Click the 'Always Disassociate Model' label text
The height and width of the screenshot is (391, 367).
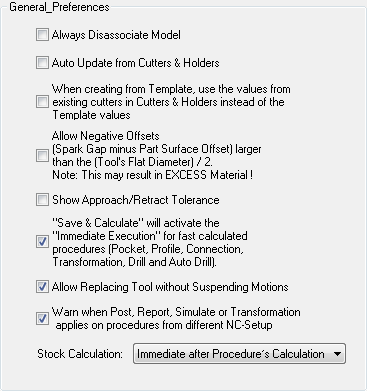(x=116, y=35)
